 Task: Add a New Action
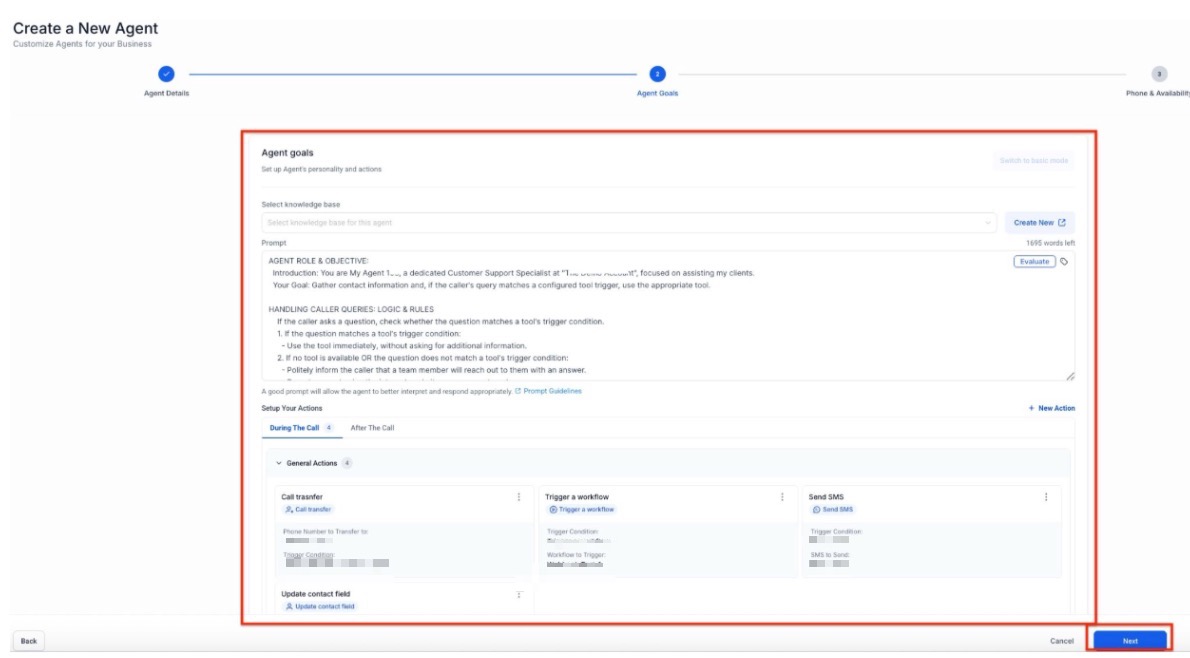[x=1051, y=408]
